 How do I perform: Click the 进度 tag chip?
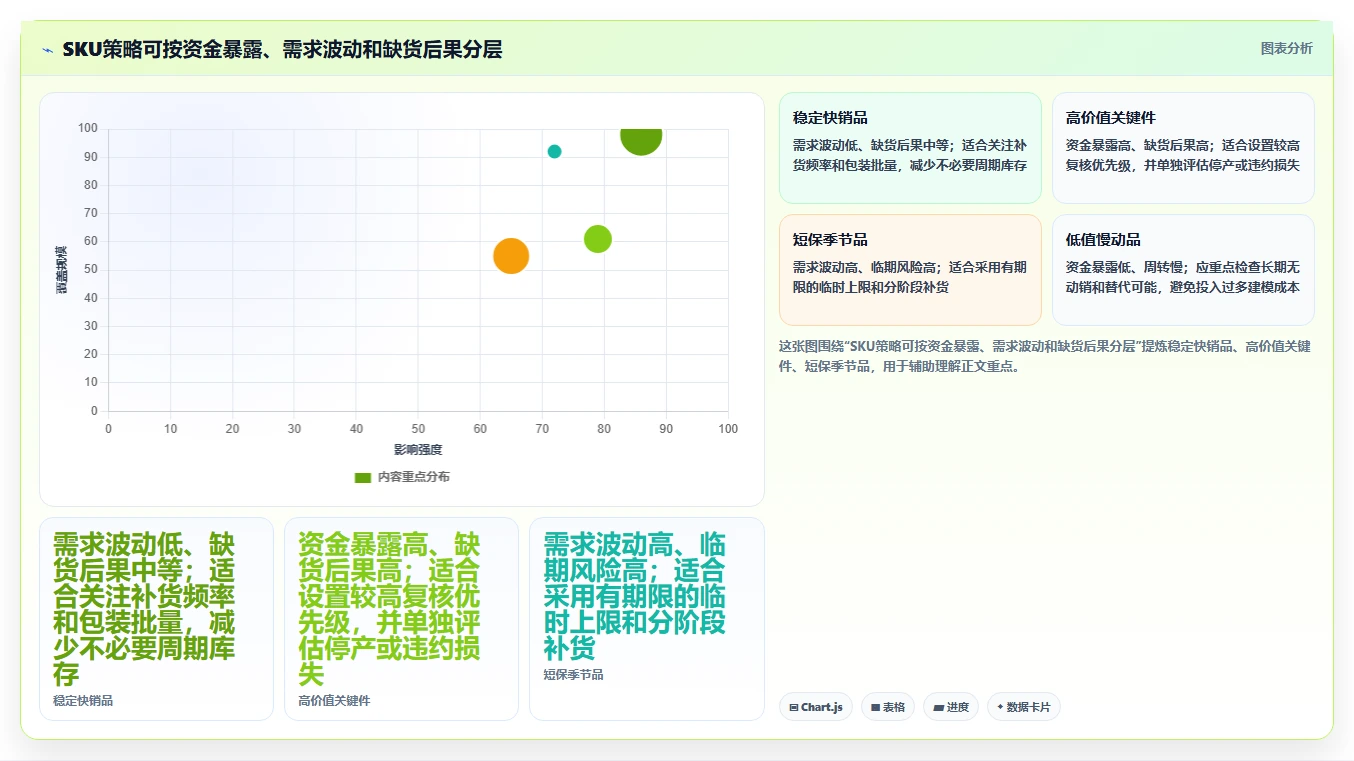pos(951,707)
